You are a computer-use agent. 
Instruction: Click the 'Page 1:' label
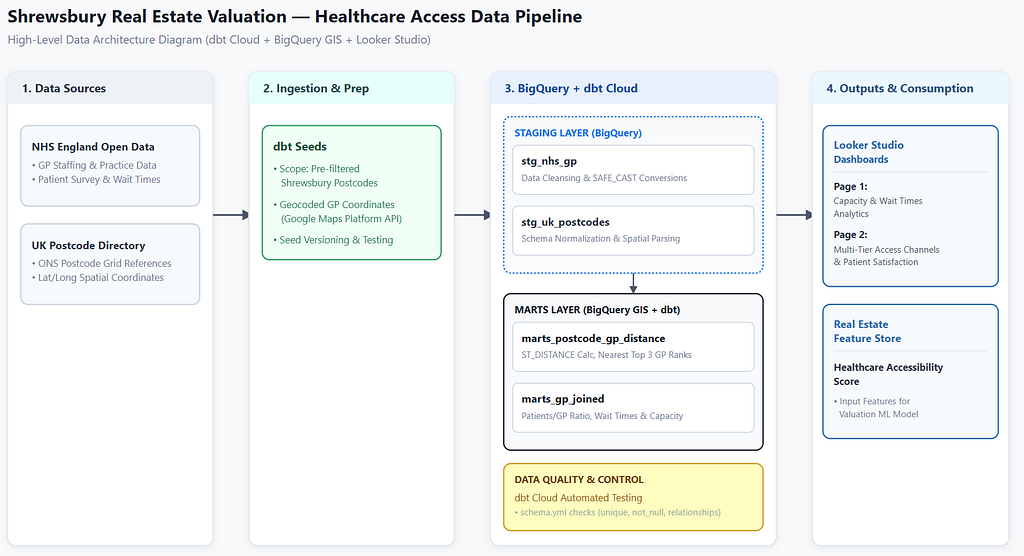850,186
